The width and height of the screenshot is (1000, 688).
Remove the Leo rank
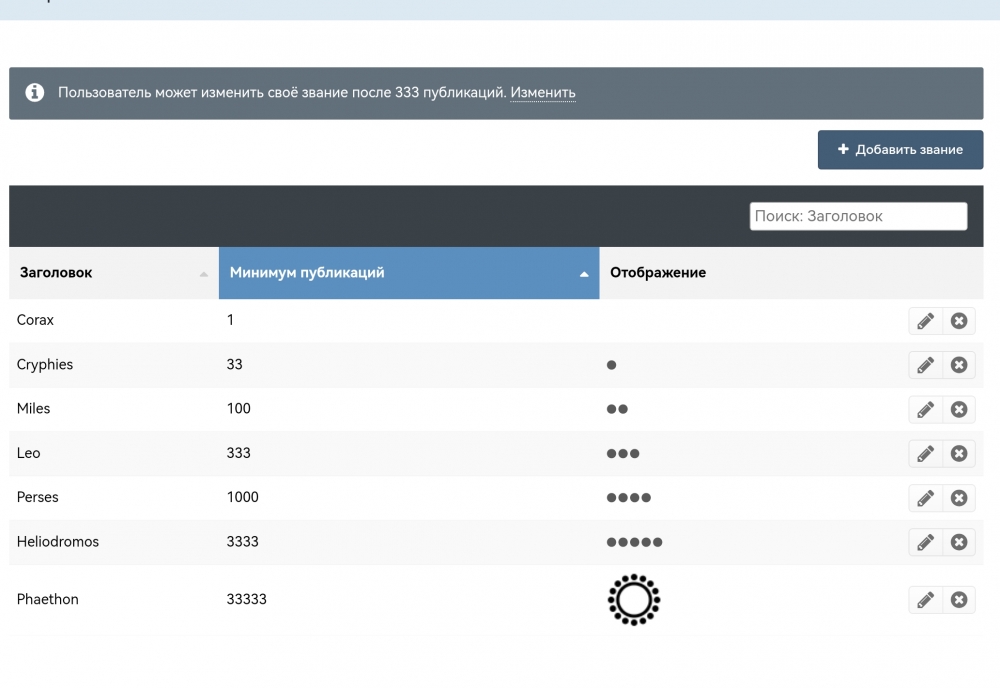pos(959,453)
